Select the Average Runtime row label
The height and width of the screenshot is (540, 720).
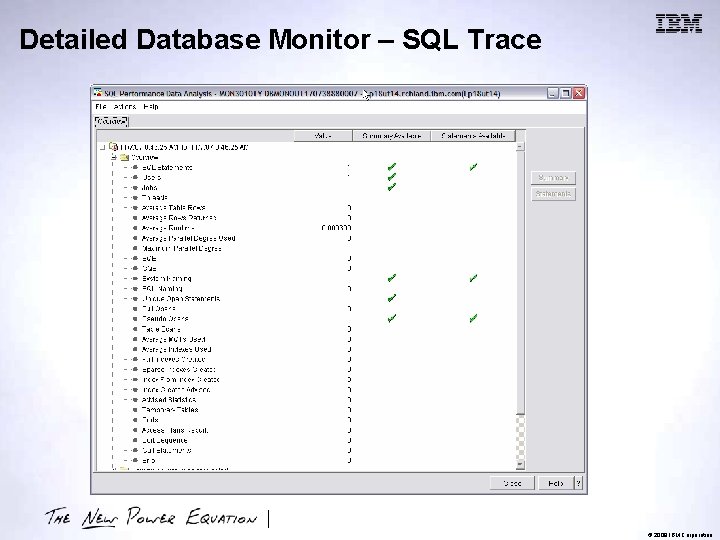point(168,228)
